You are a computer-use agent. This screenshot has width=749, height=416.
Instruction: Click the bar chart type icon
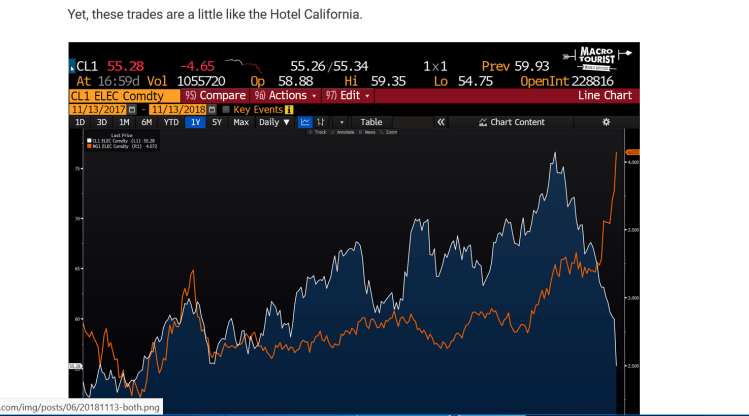321,122
